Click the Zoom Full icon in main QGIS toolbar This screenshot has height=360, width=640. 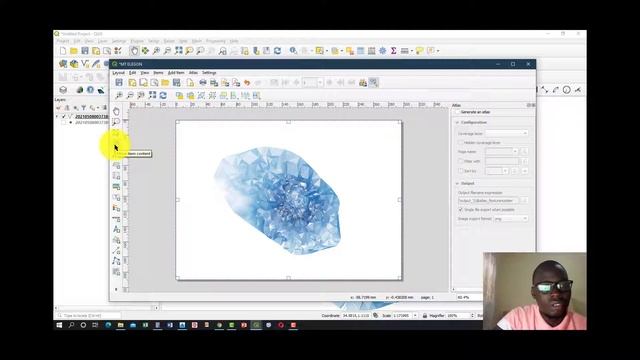(x=178, y=51)
